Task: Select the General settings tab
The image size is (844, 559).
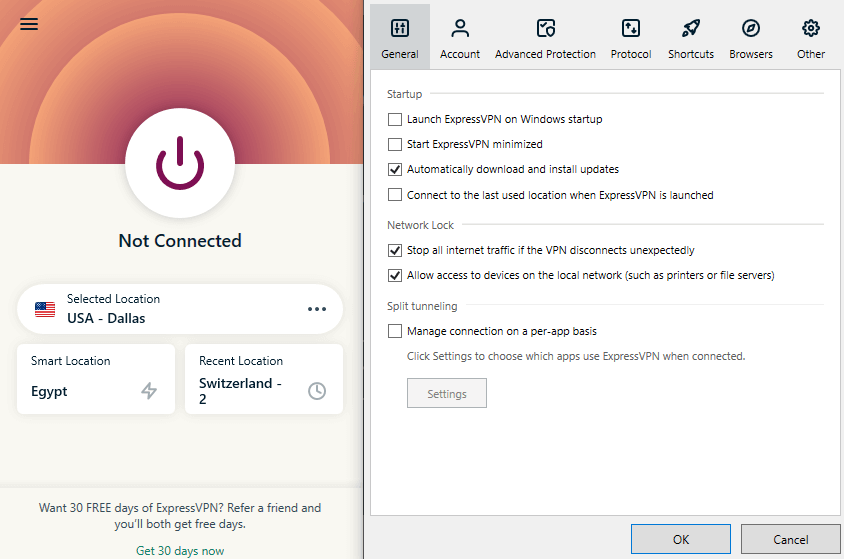Action: tap(400, 38)
